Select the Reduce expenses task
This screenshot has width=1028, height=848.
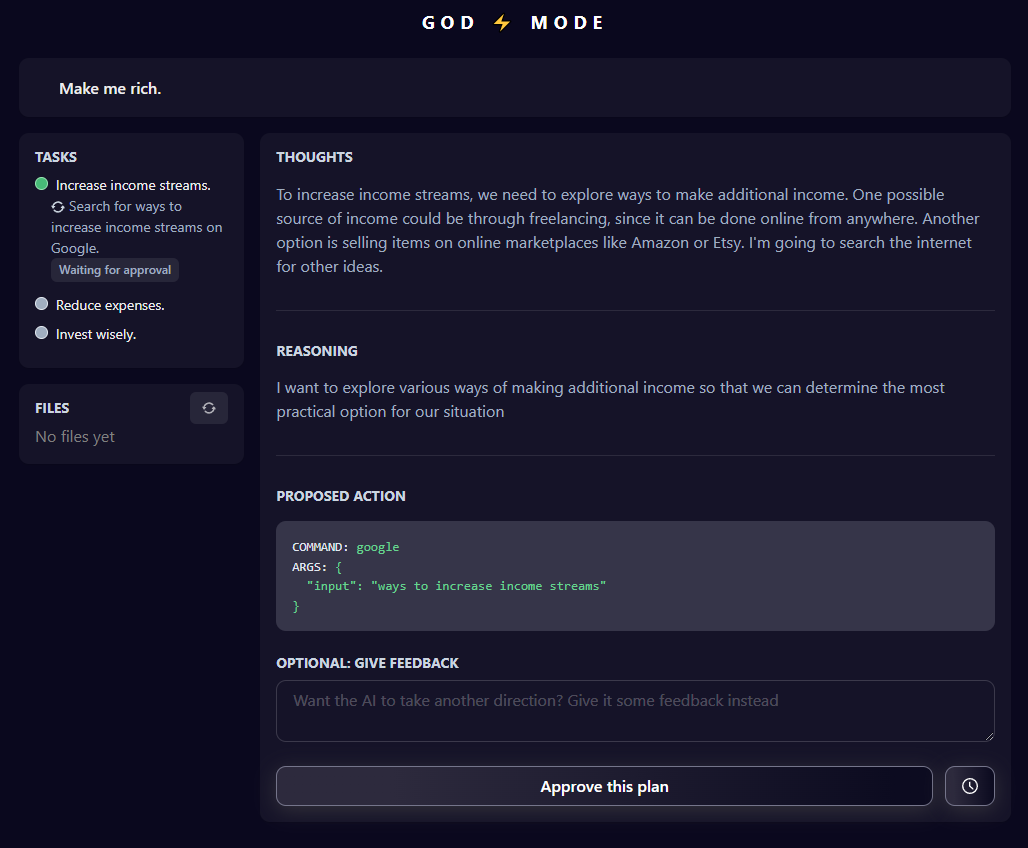tap(110, 305)
